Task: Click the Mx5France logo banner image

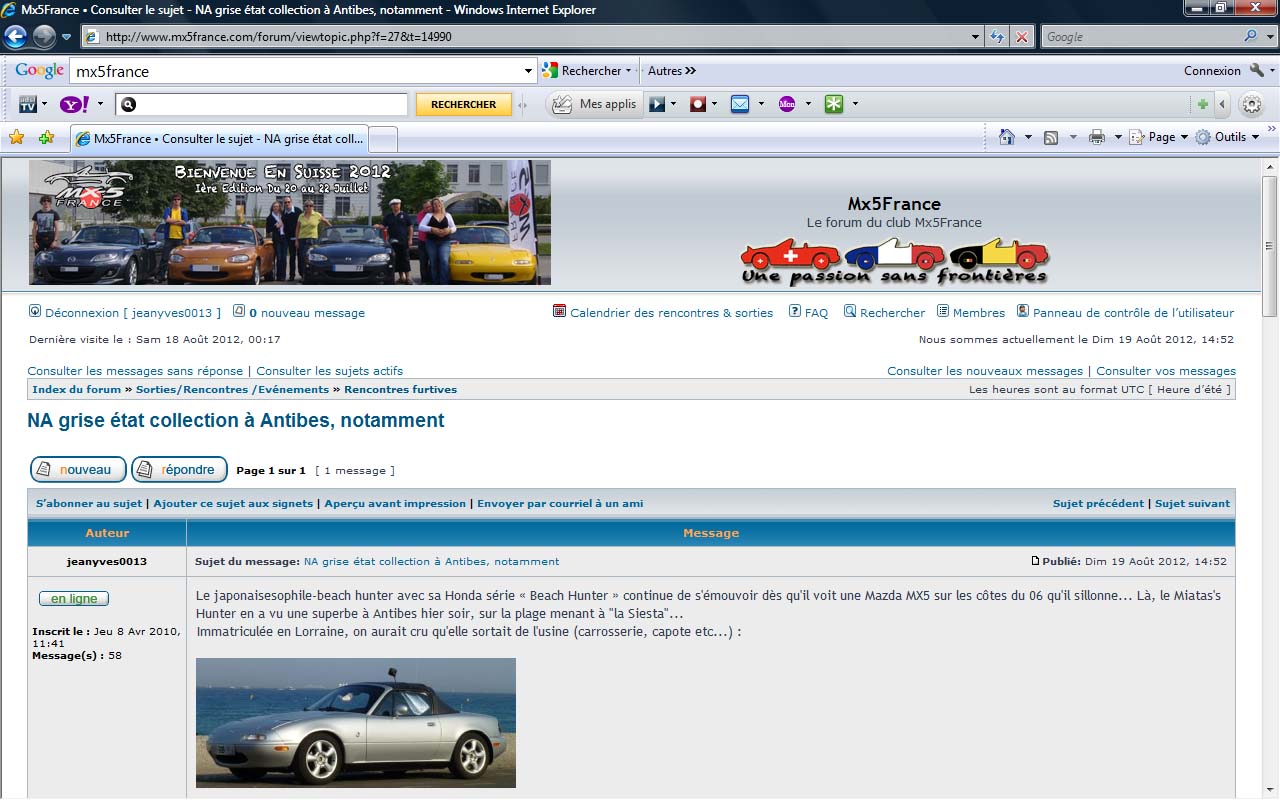Action: coord(290,223)
